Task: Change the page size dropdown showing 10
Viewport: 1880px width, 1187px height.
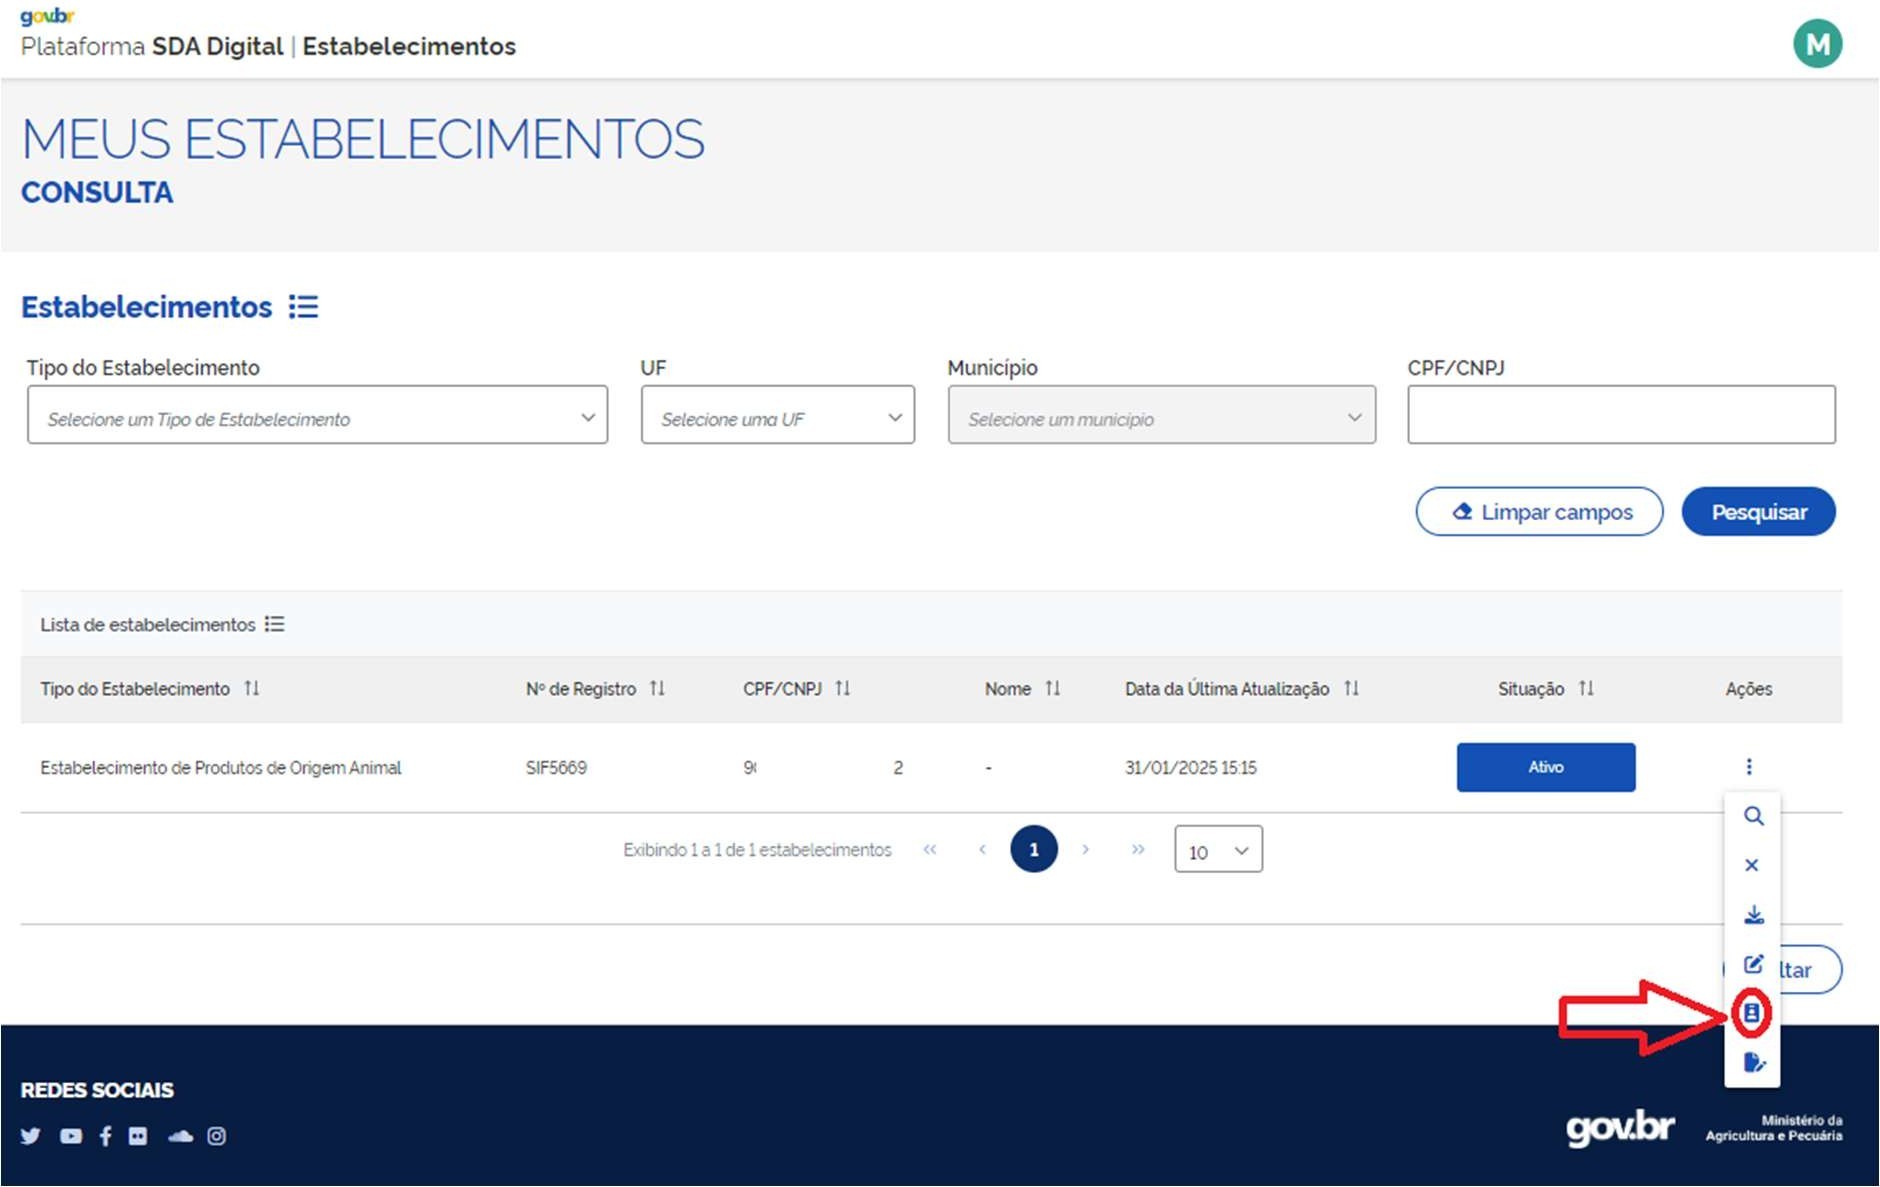Action: click(x=1217, y=850)
